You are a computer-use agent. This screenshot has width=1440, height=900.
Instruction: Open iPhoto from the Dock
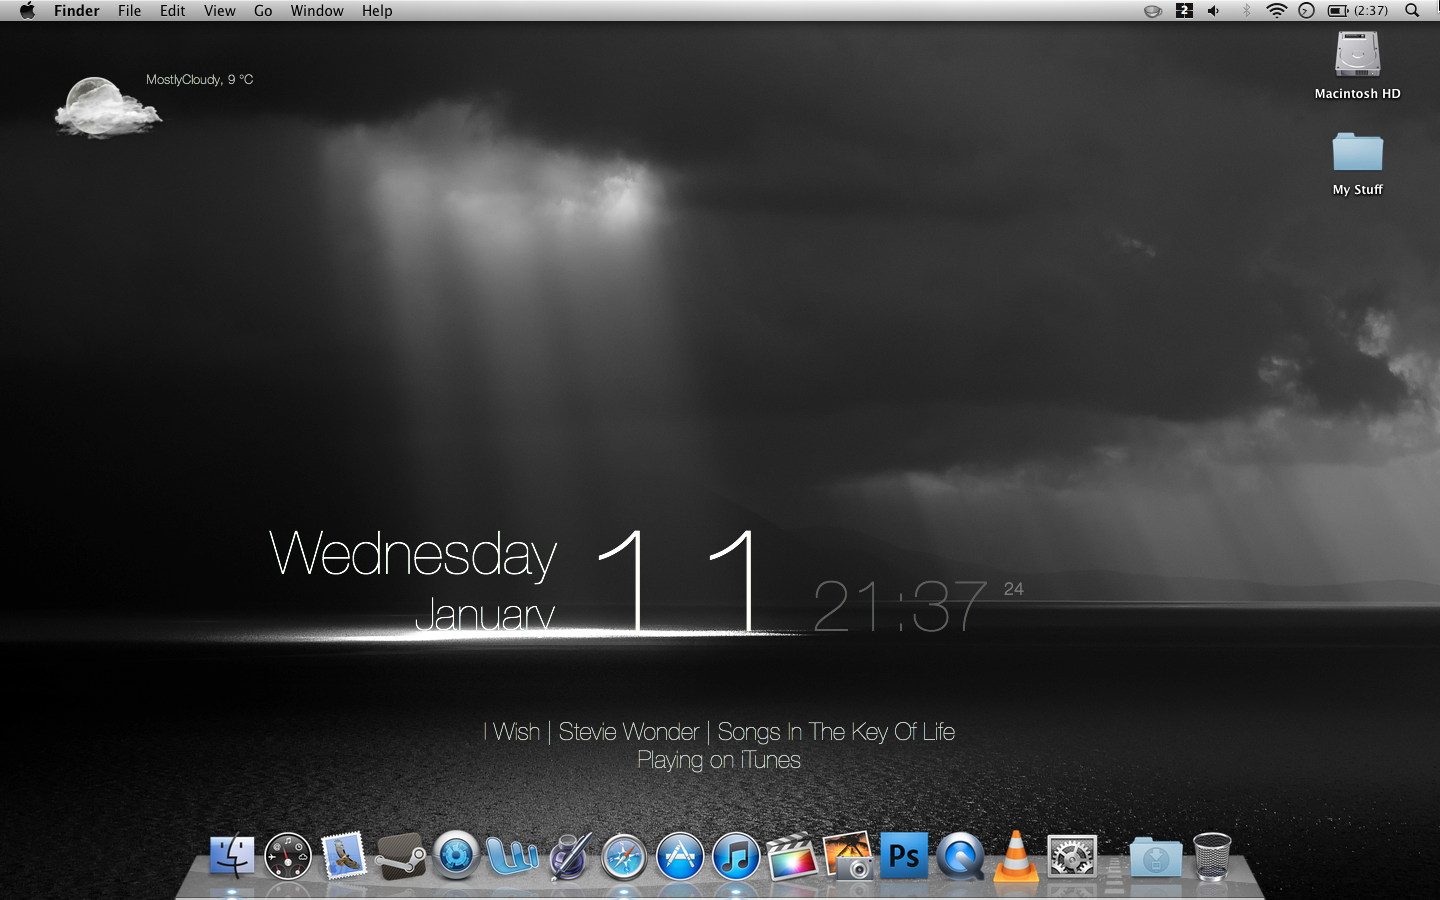click(848, 857)
